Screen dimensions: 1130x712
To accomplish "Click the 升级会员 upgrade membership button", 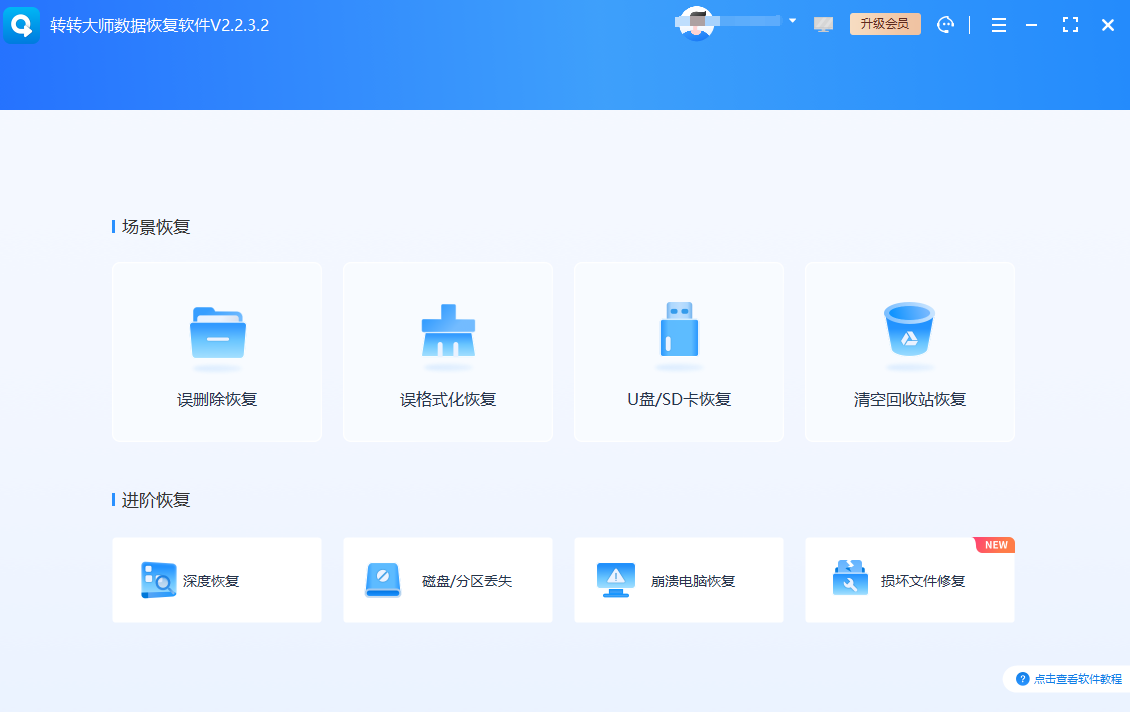I will click(885, 23).
